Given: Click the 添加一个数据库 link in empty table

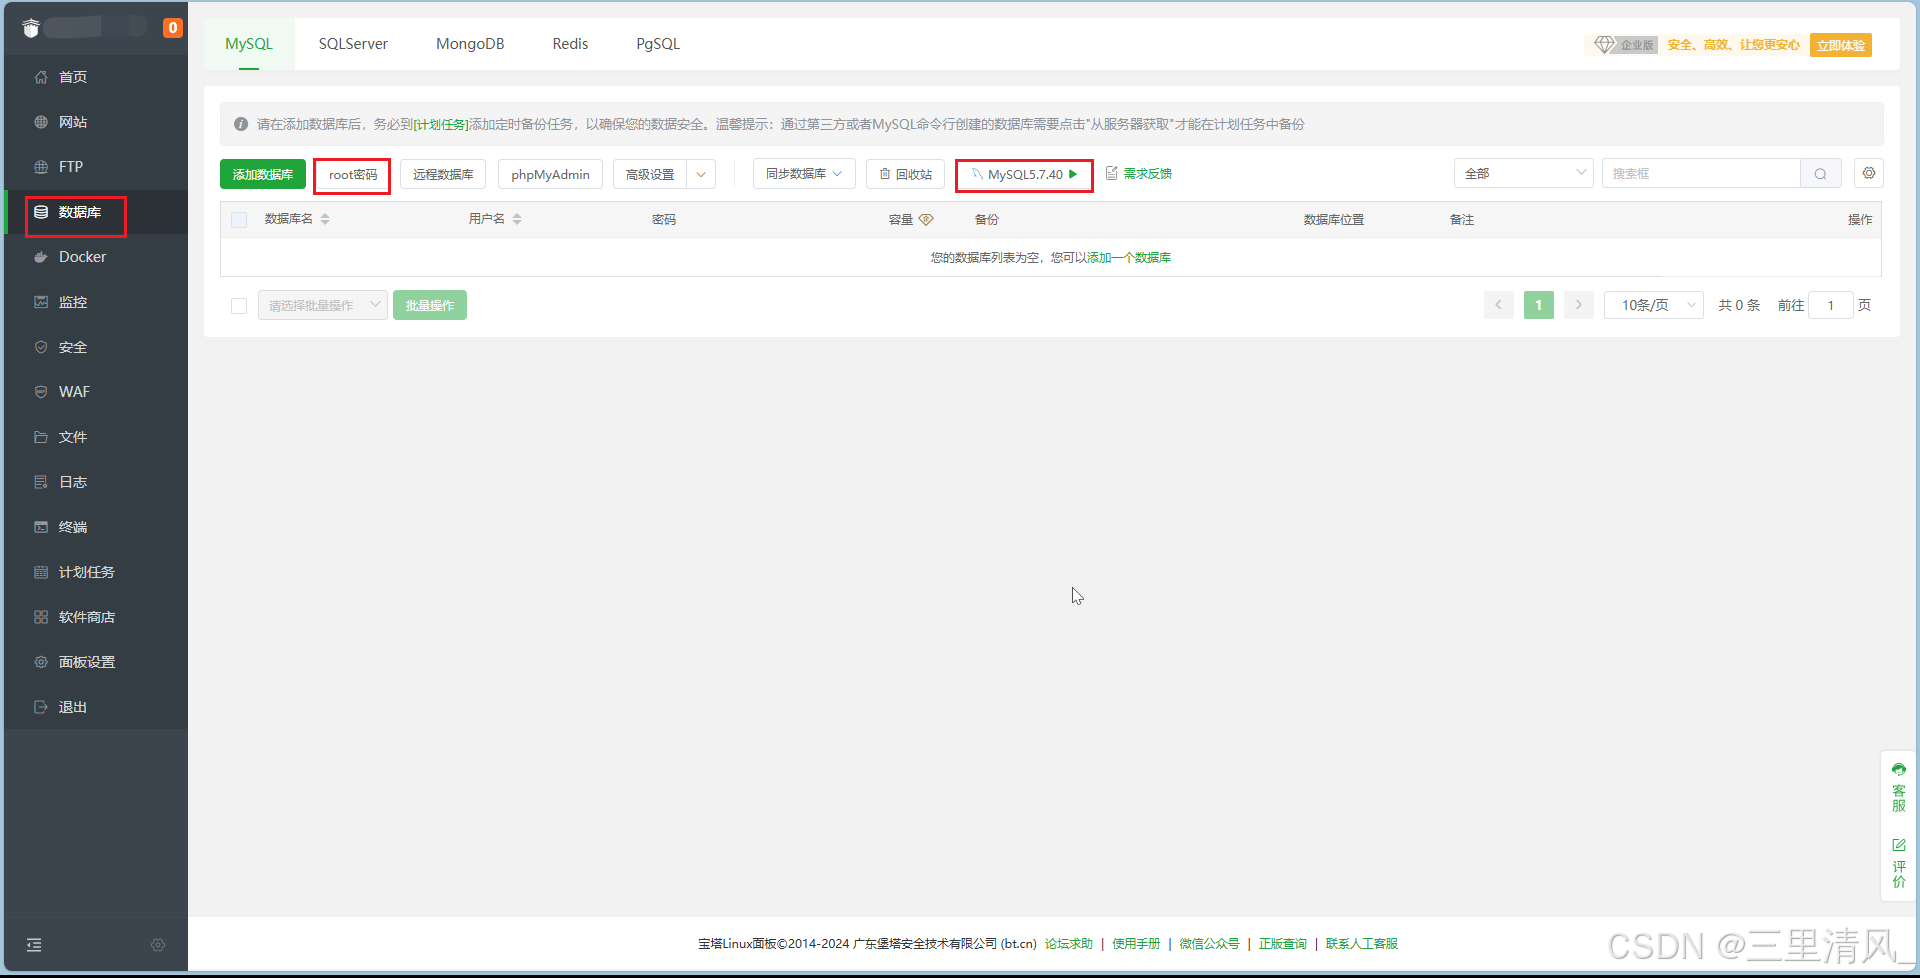Looking at the screenshot, I should (1129, 257).
